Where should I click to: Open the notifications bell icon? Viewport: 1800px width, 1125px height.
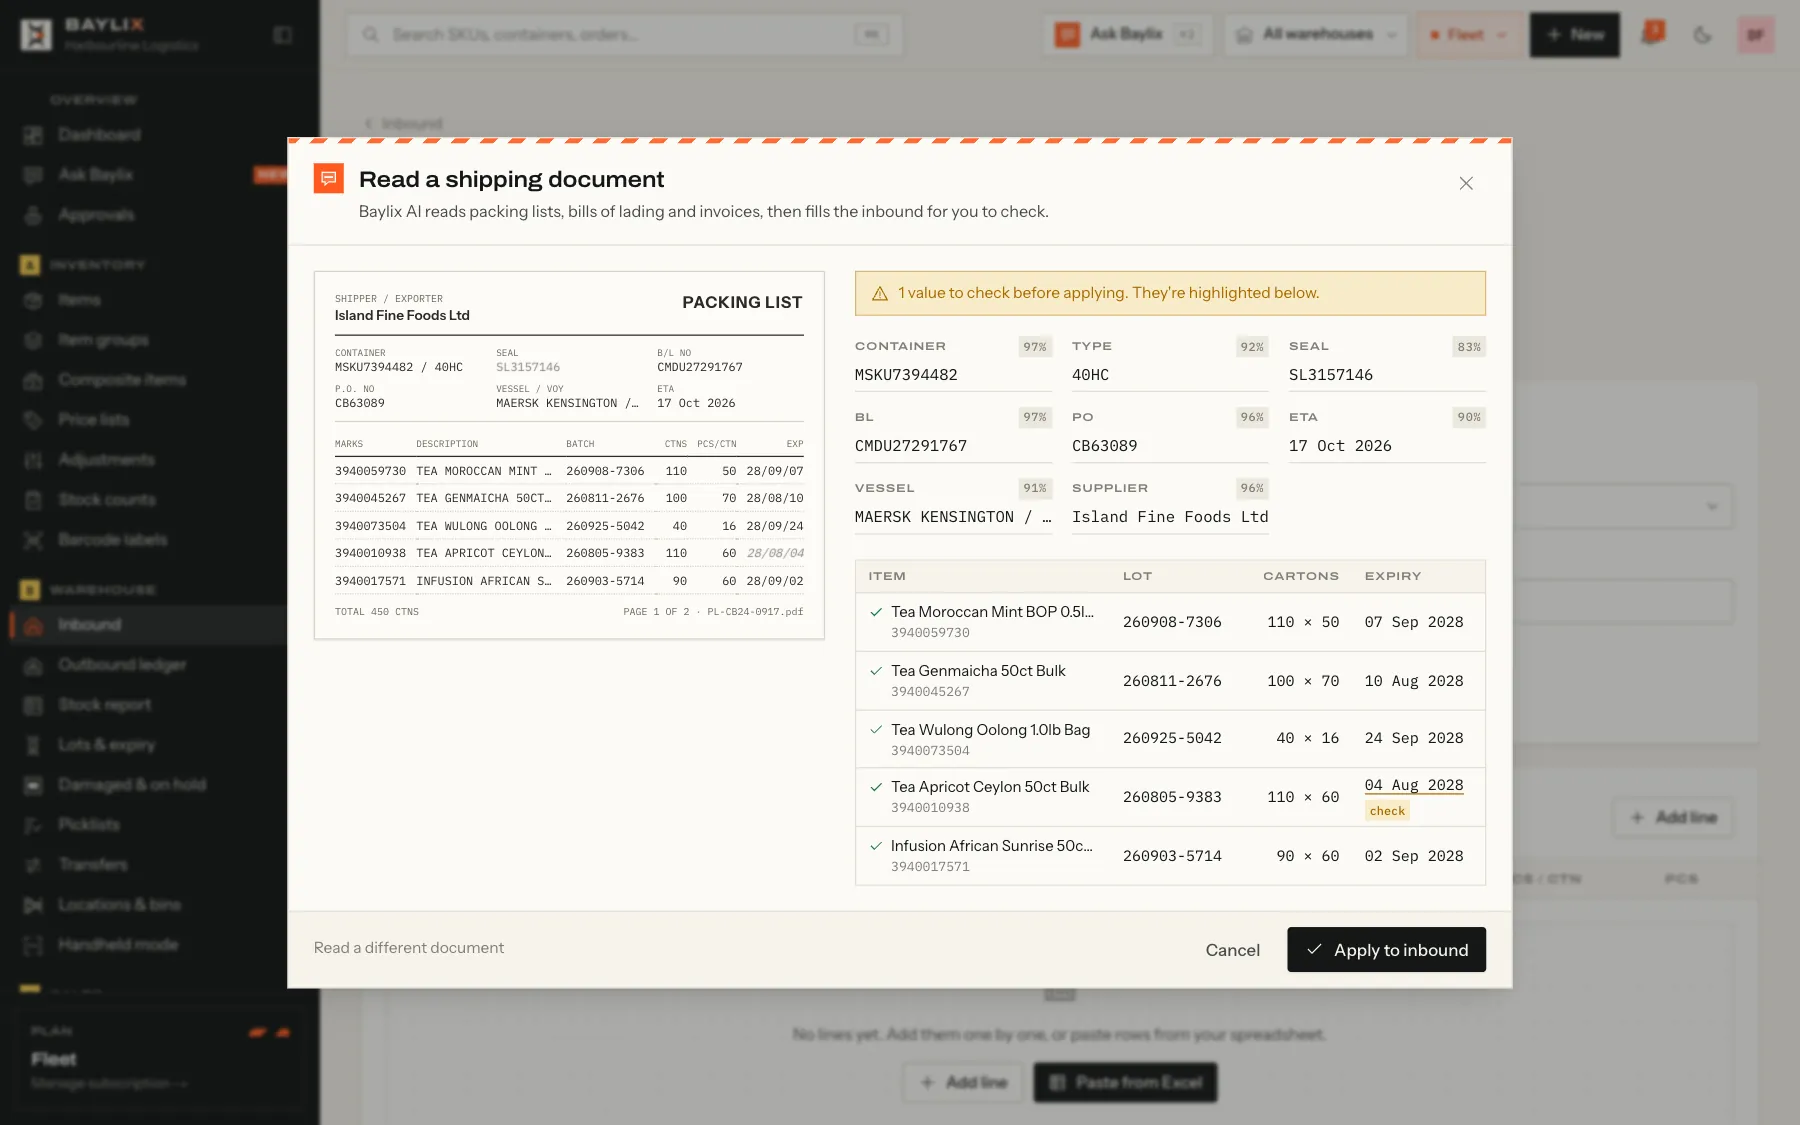click(1652, 34)
